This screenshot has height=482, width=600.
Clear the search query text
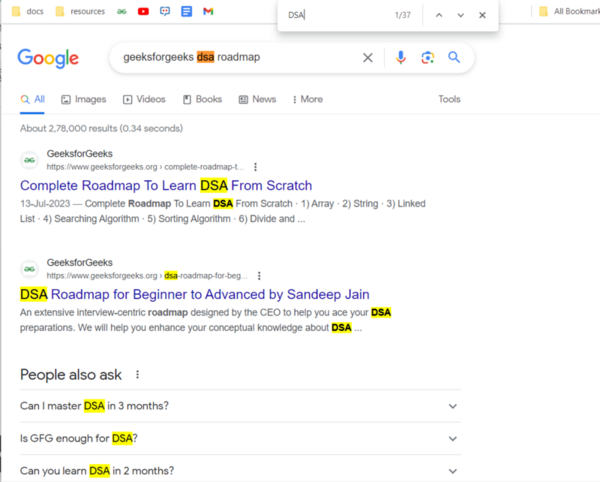click(368, 58)
